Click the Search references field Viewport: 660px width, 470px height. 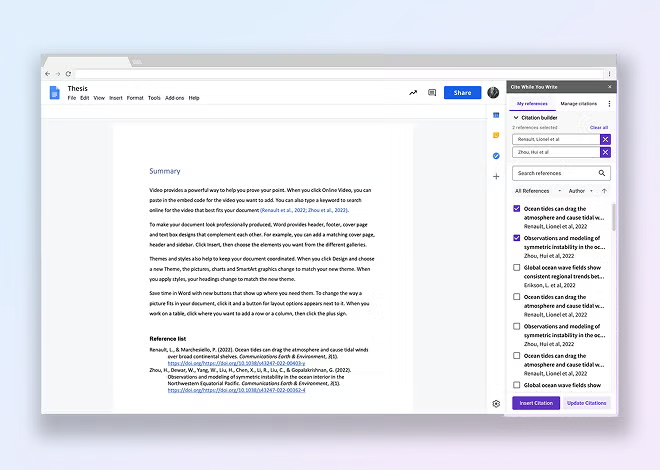555,173
